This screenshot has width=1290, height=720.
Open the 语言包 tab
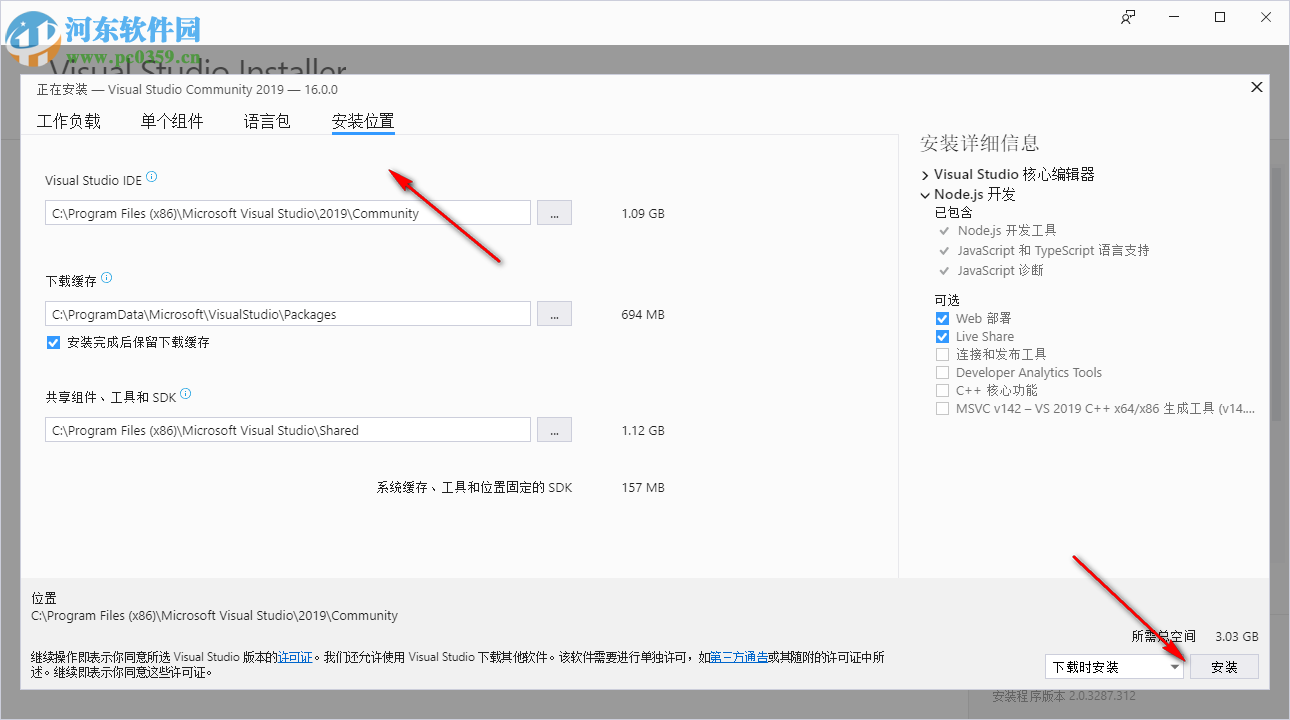(x=266, y=120)
